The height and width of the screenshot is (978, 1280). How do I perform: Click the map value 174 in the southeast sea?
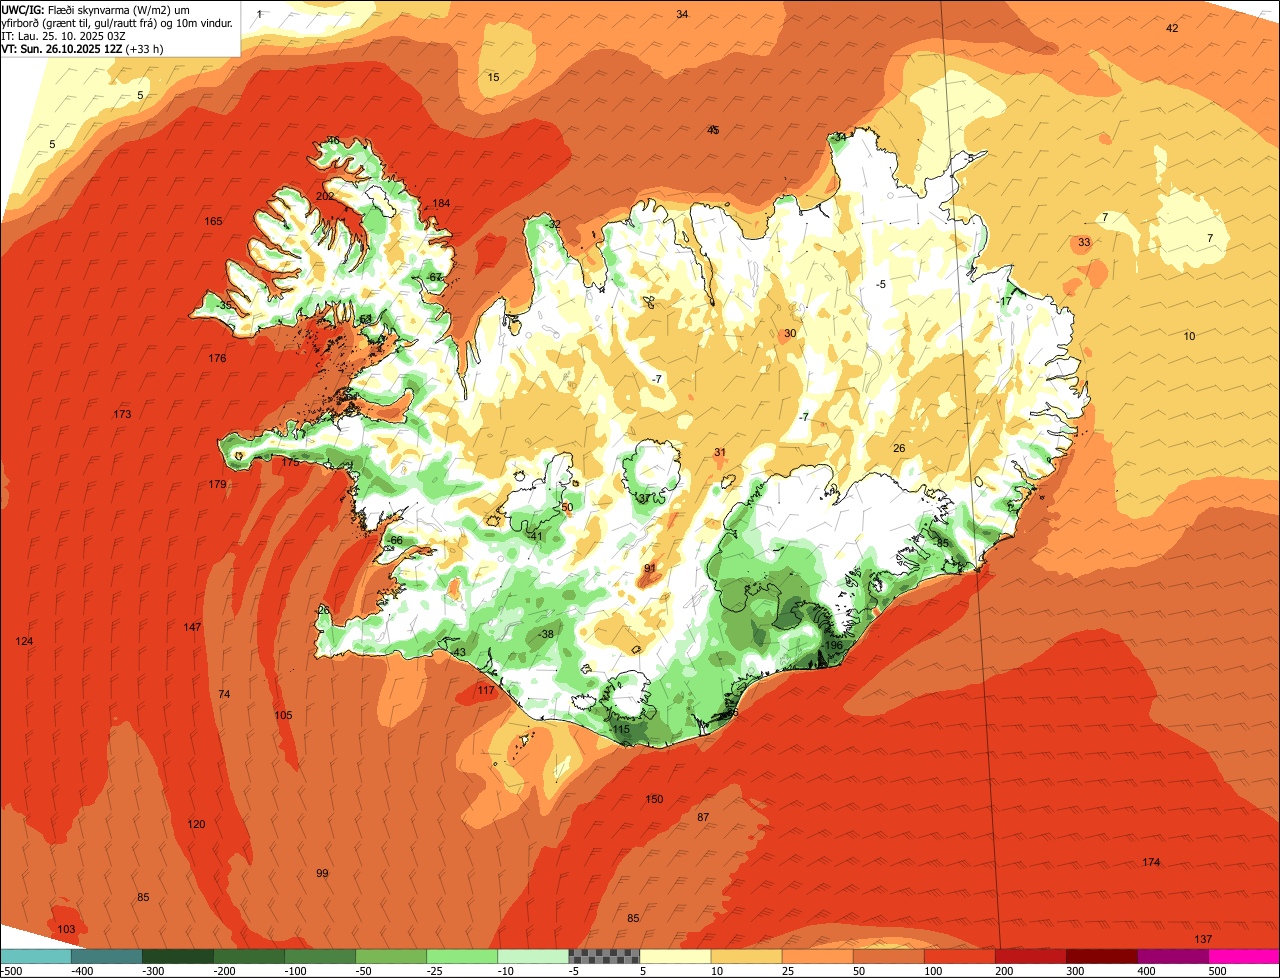point(1151,862)
